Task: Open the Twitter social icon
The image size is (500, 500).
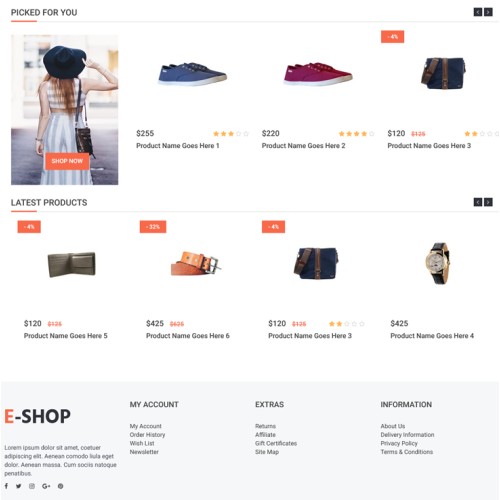Action: 19,486
